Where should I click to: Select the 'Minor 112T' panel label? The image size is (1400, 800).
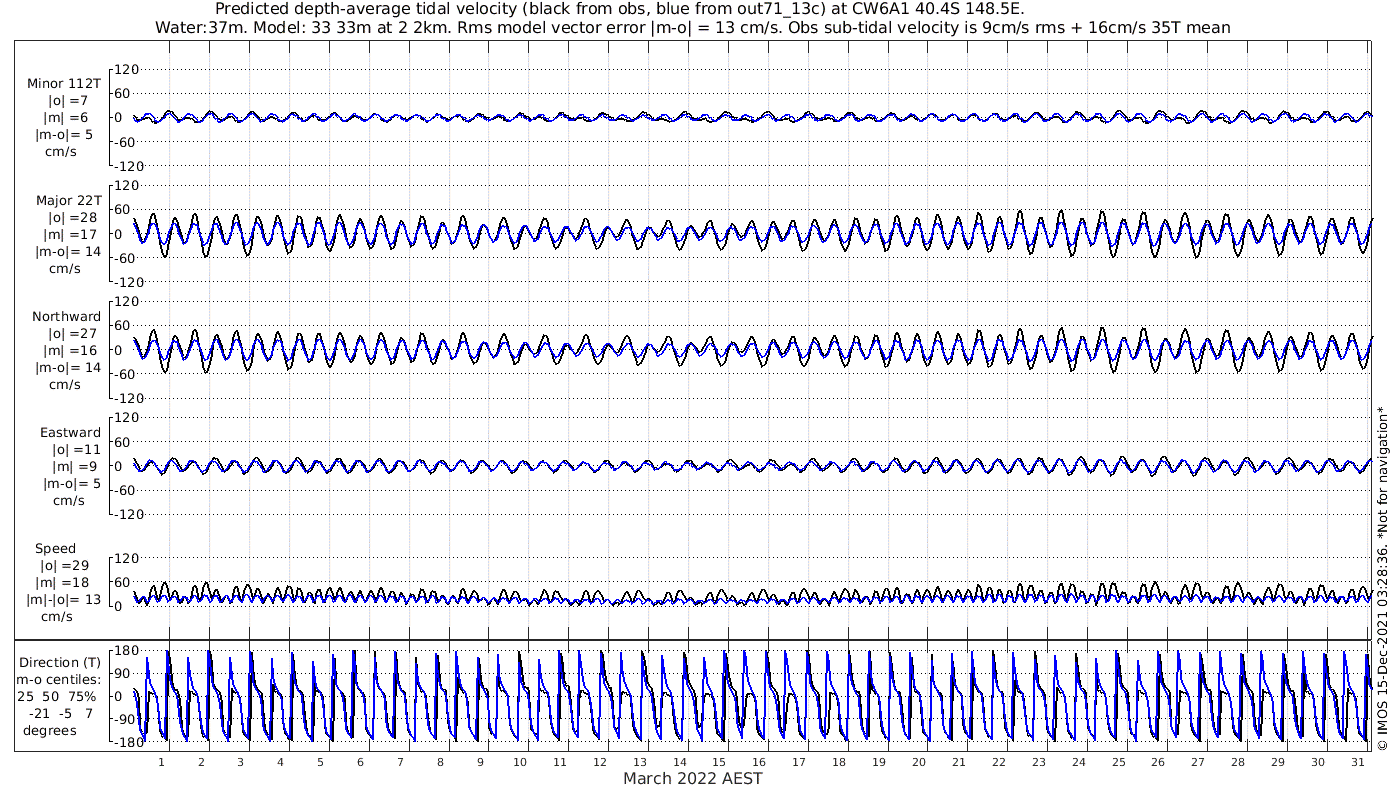pyautogui.click(x=64, y=84)
